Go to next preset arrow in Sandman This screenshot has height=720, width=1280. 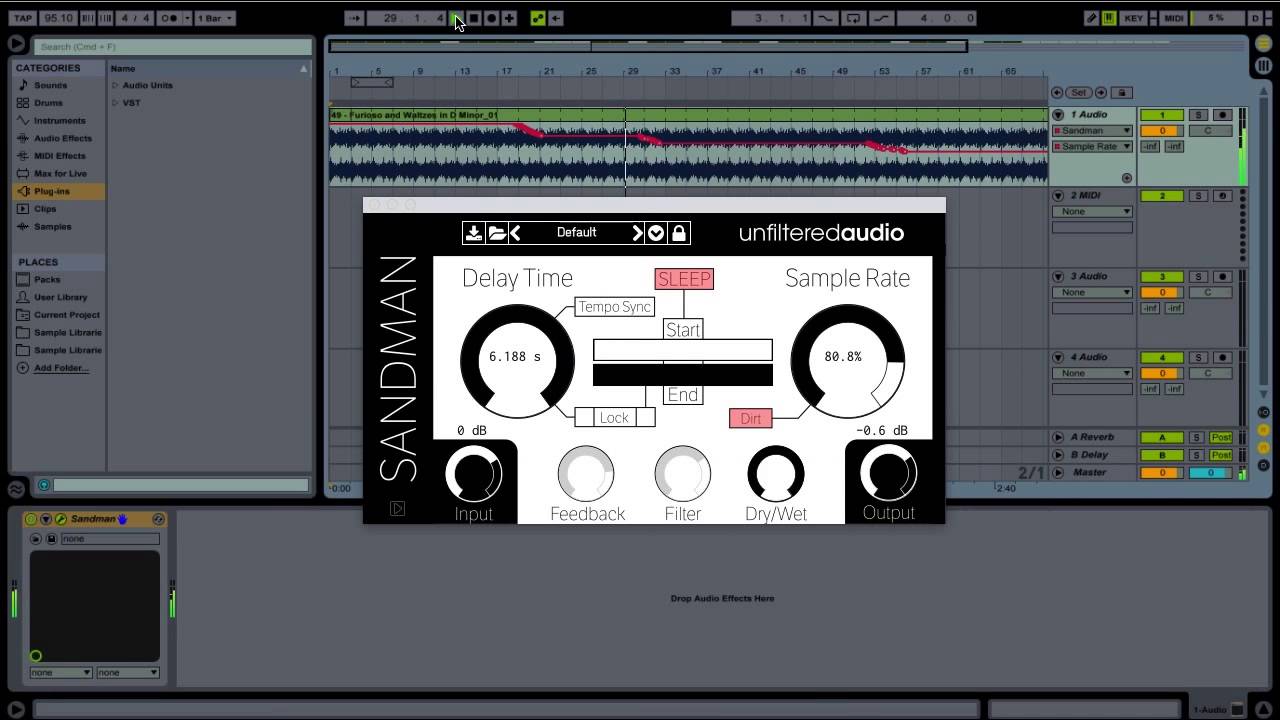pyautogui.click(x=637, y=233)
